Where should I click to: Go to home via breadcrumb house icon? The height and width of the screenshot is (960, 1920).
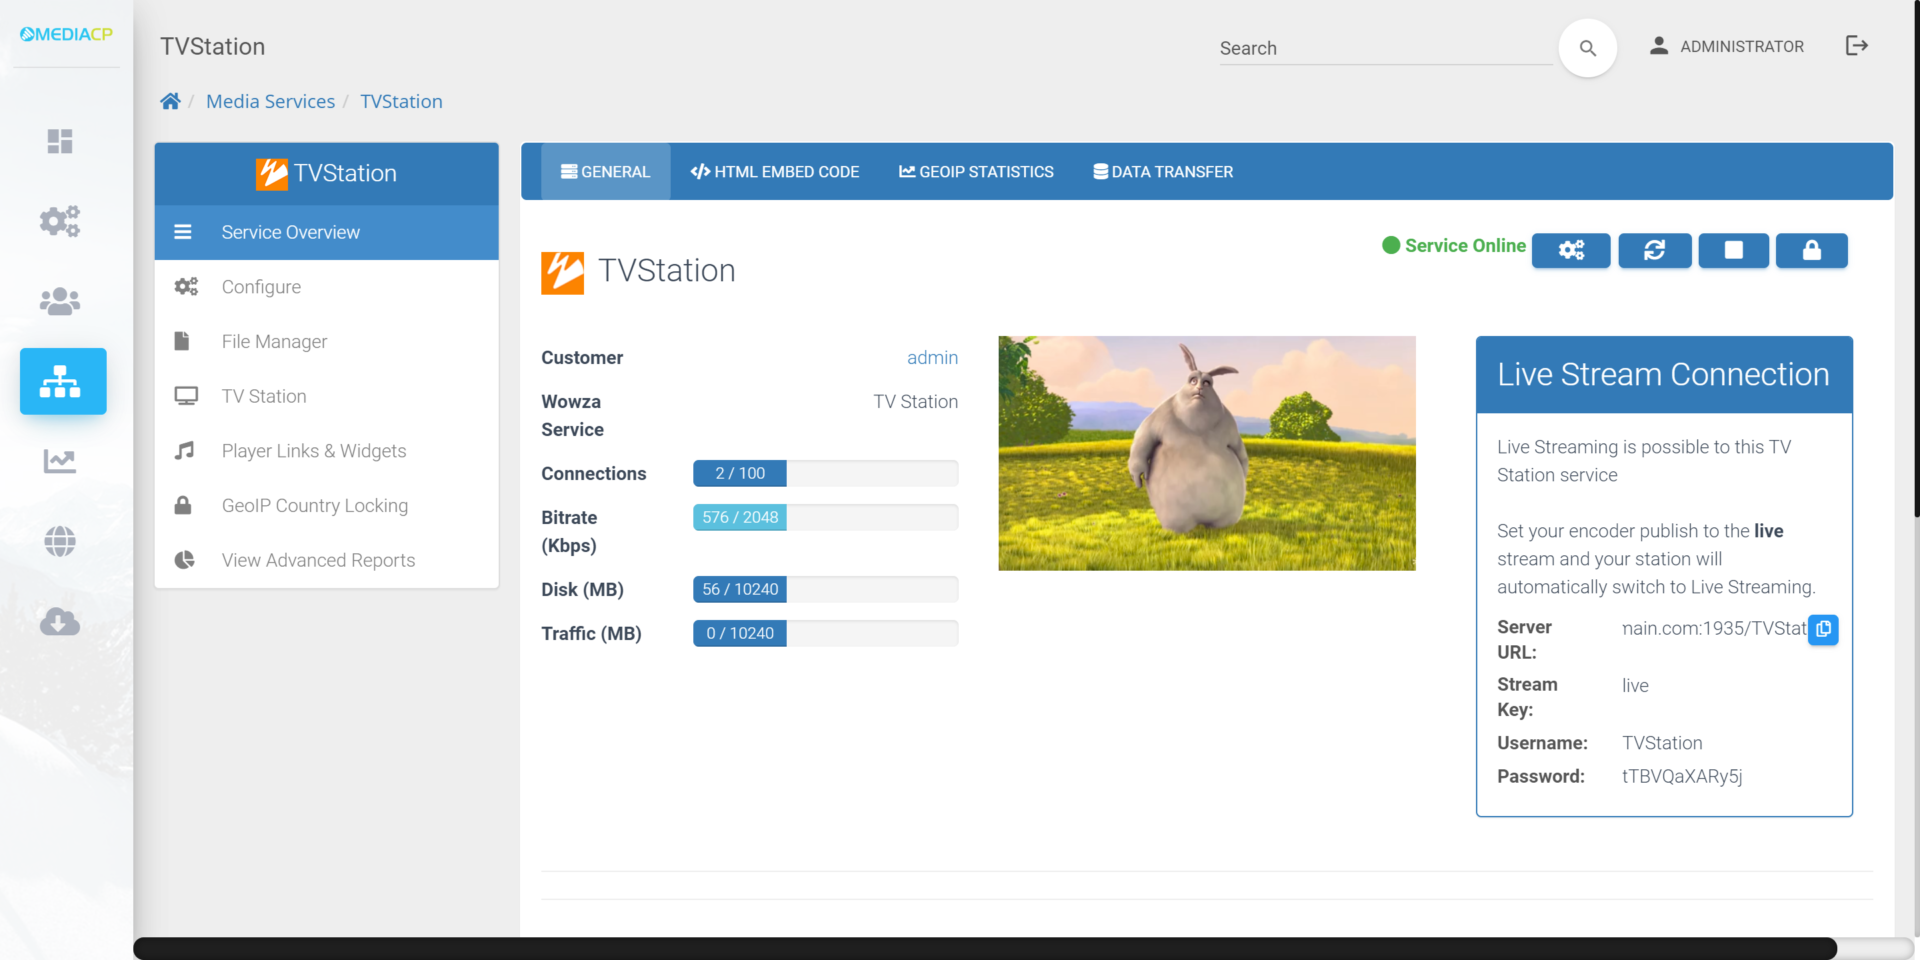pos(170,101)
